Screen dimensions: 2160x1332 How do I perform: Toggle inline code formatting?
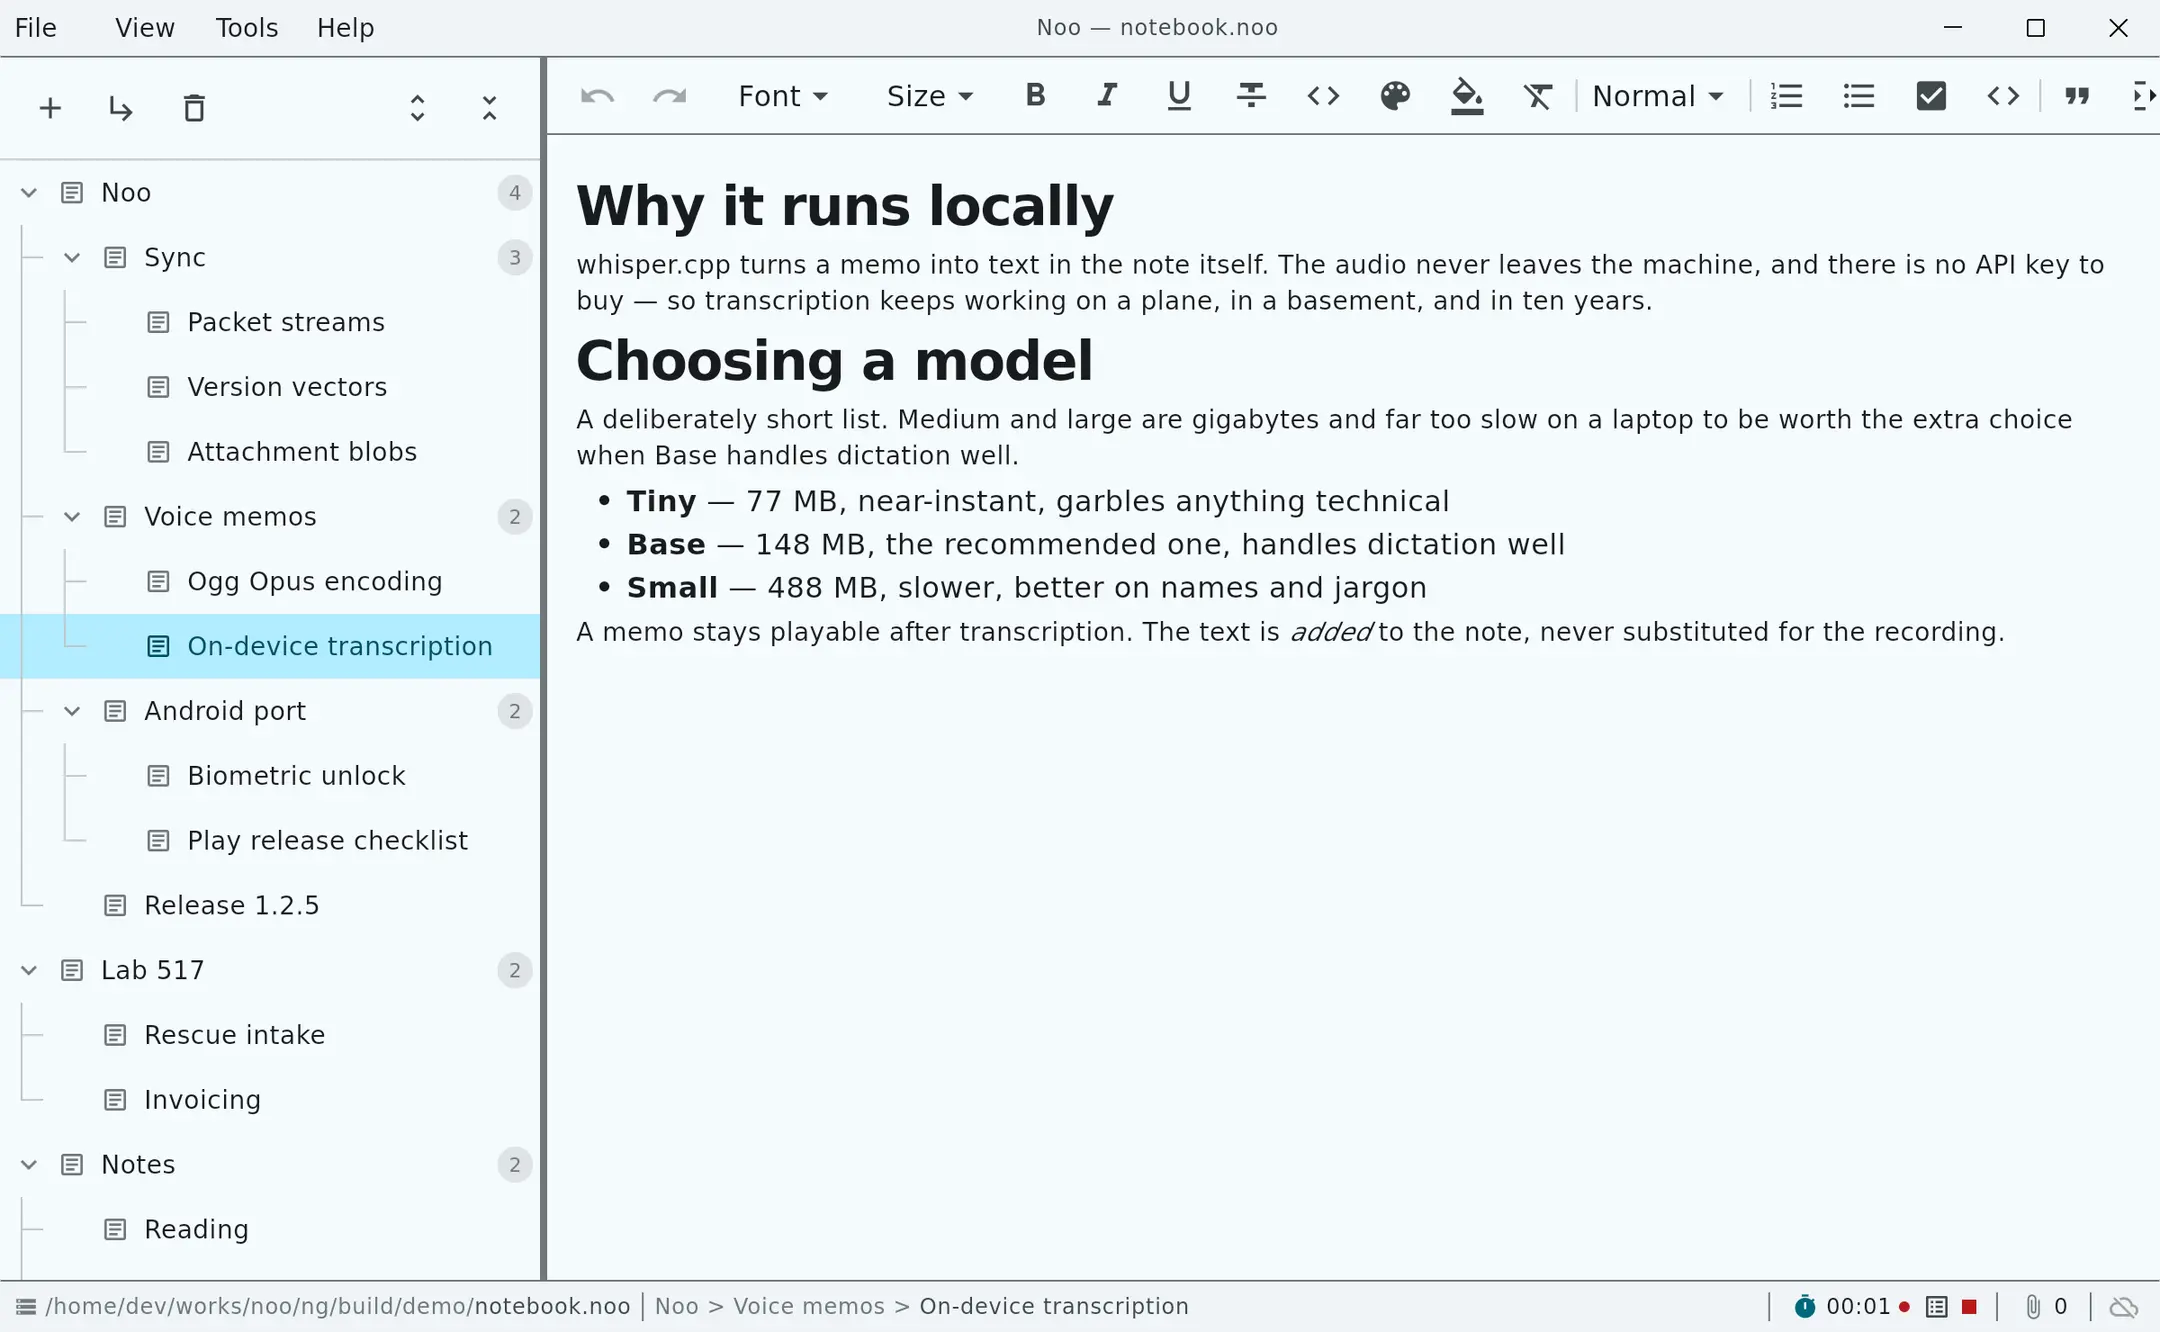(x=1323, y=96)
